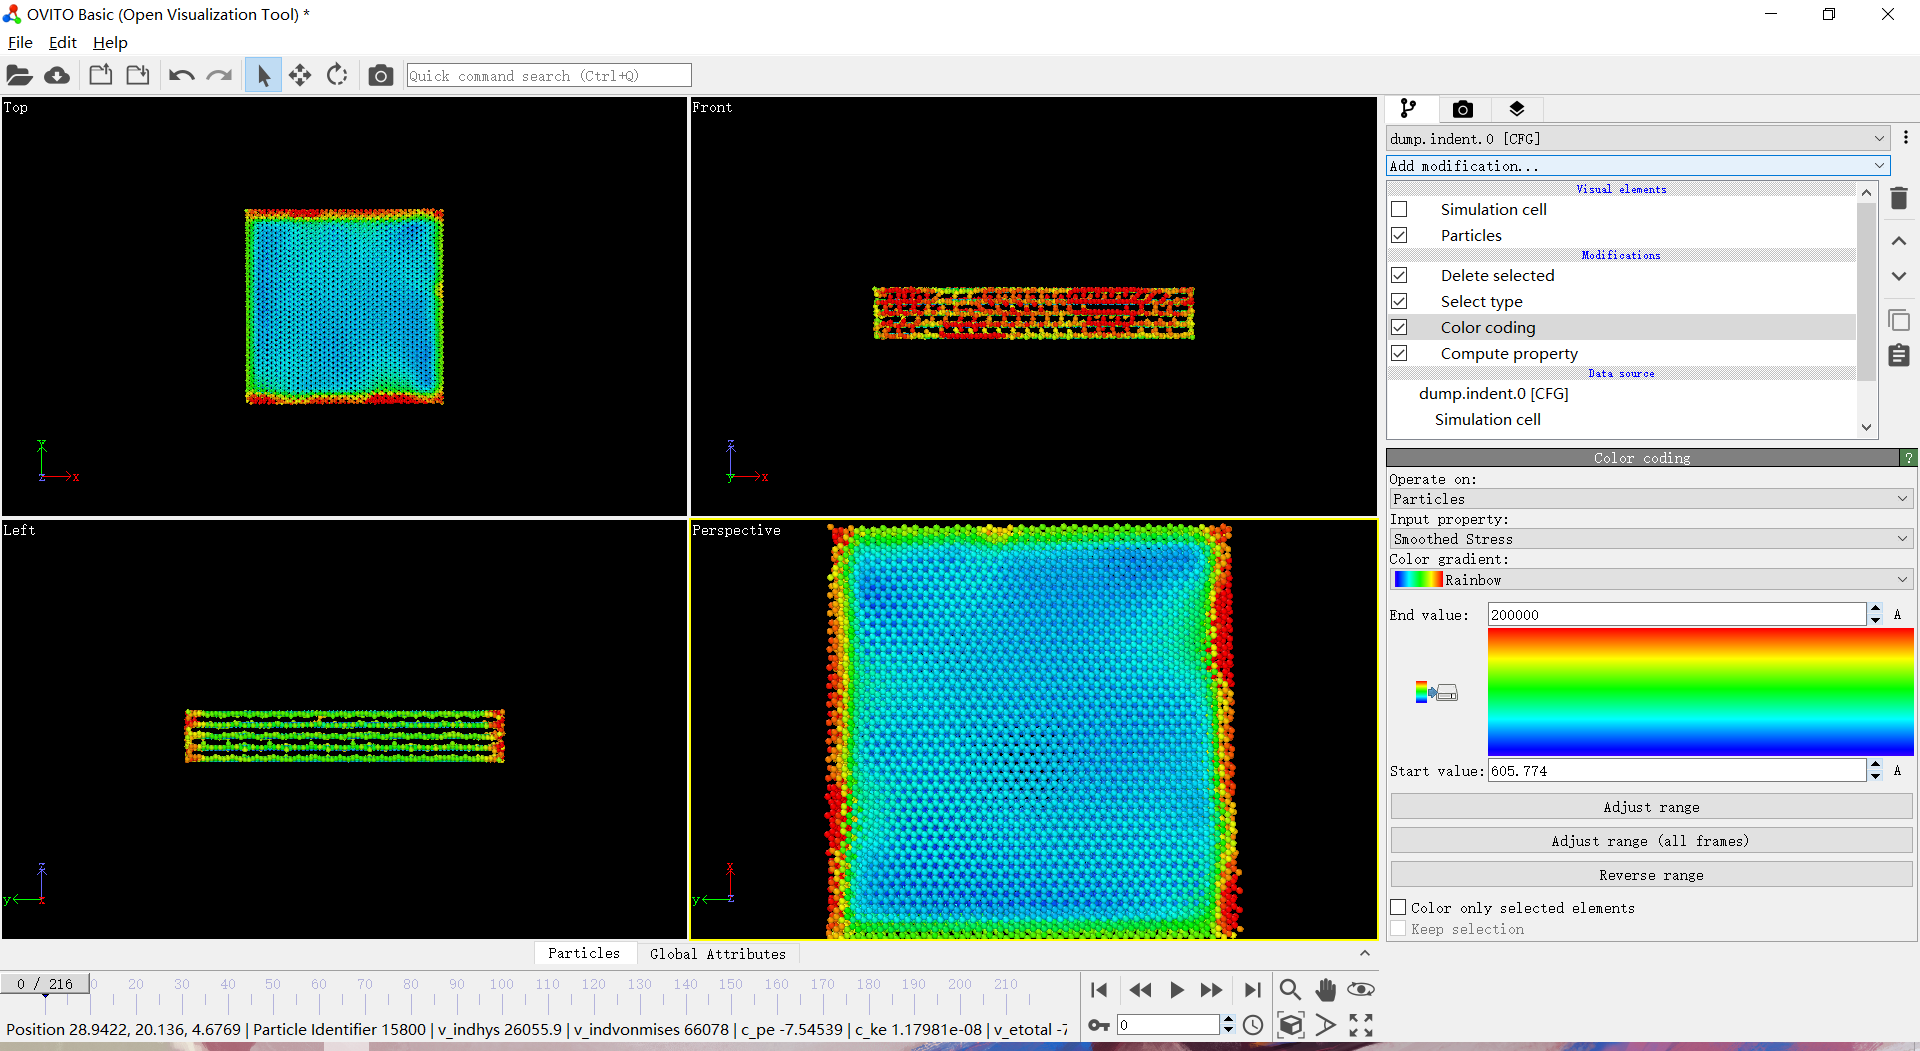The image size is (1920, 1051).
Task: Click inside the current frame number field
Action: point(1170,1024)
